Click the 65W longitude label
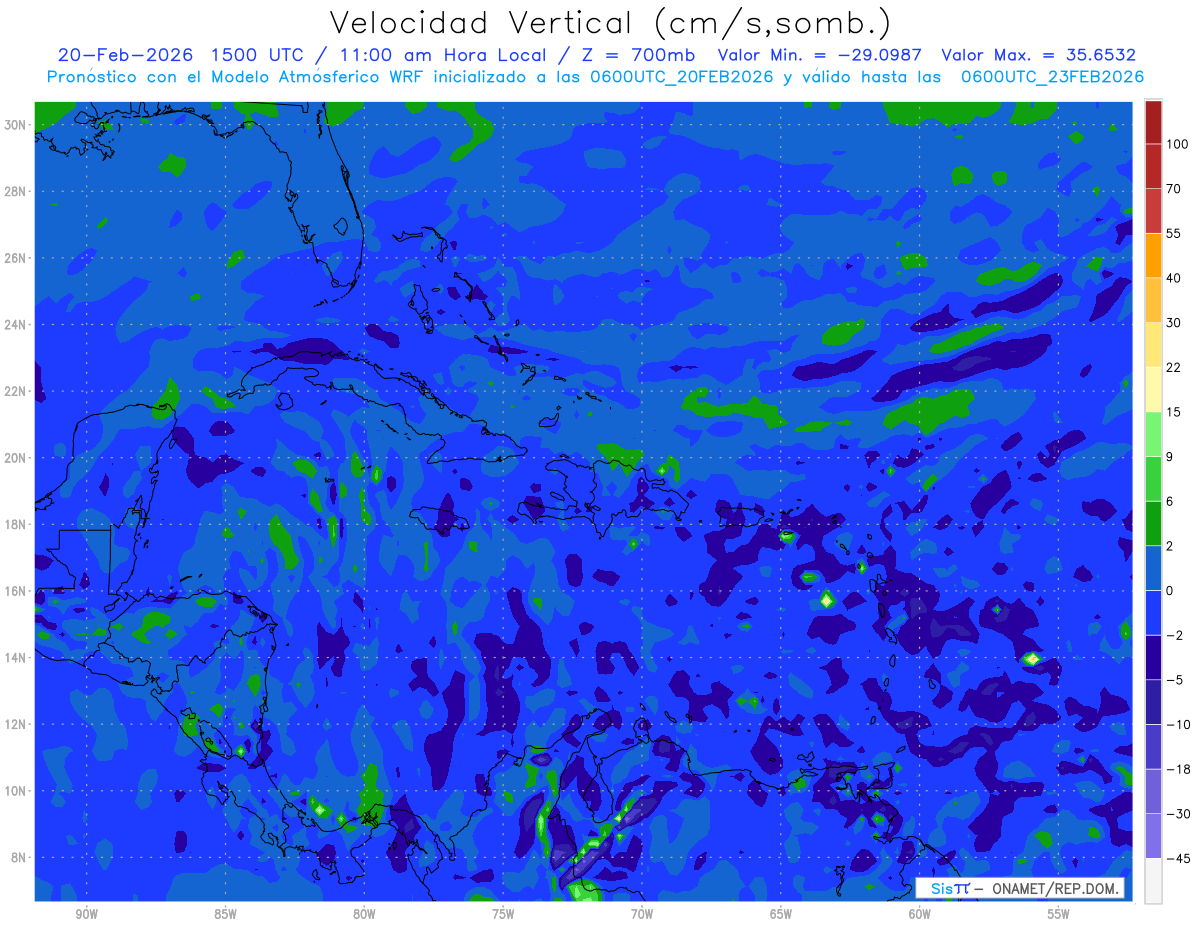Image resolution: width=1200 pixels, height=927 pixels. 781,915
